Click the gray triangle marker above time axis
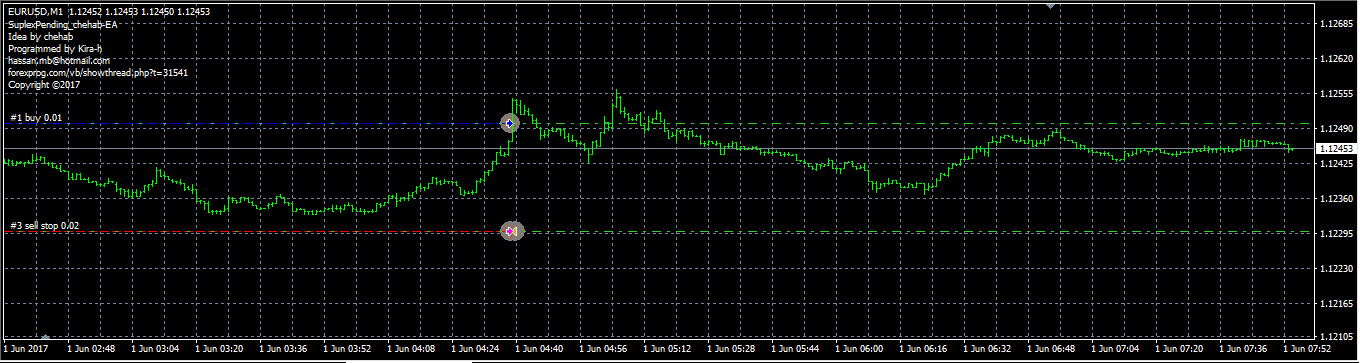 click(x=45, y=338)
